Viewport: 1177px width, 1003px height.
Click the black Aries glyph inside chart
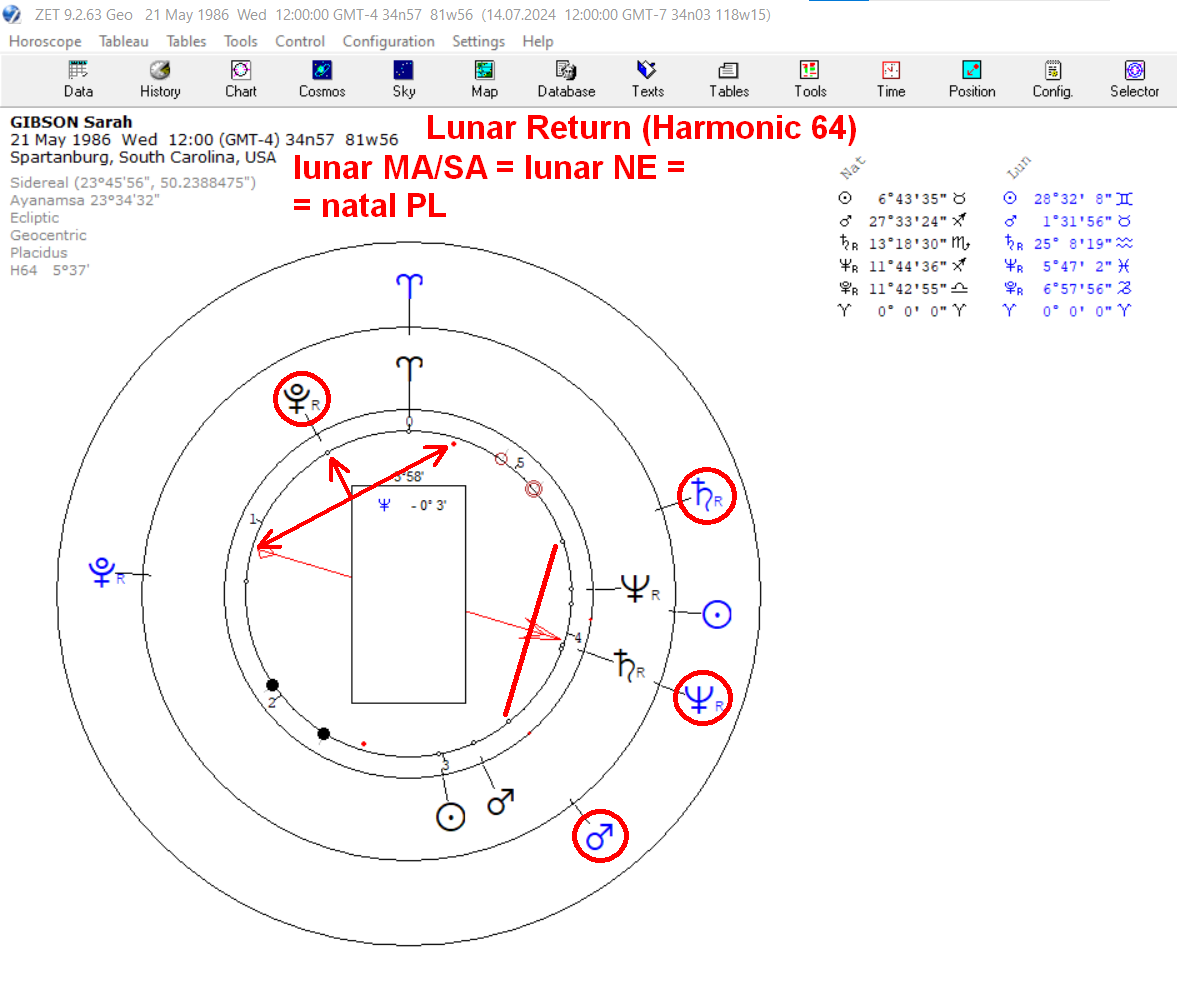409,368
